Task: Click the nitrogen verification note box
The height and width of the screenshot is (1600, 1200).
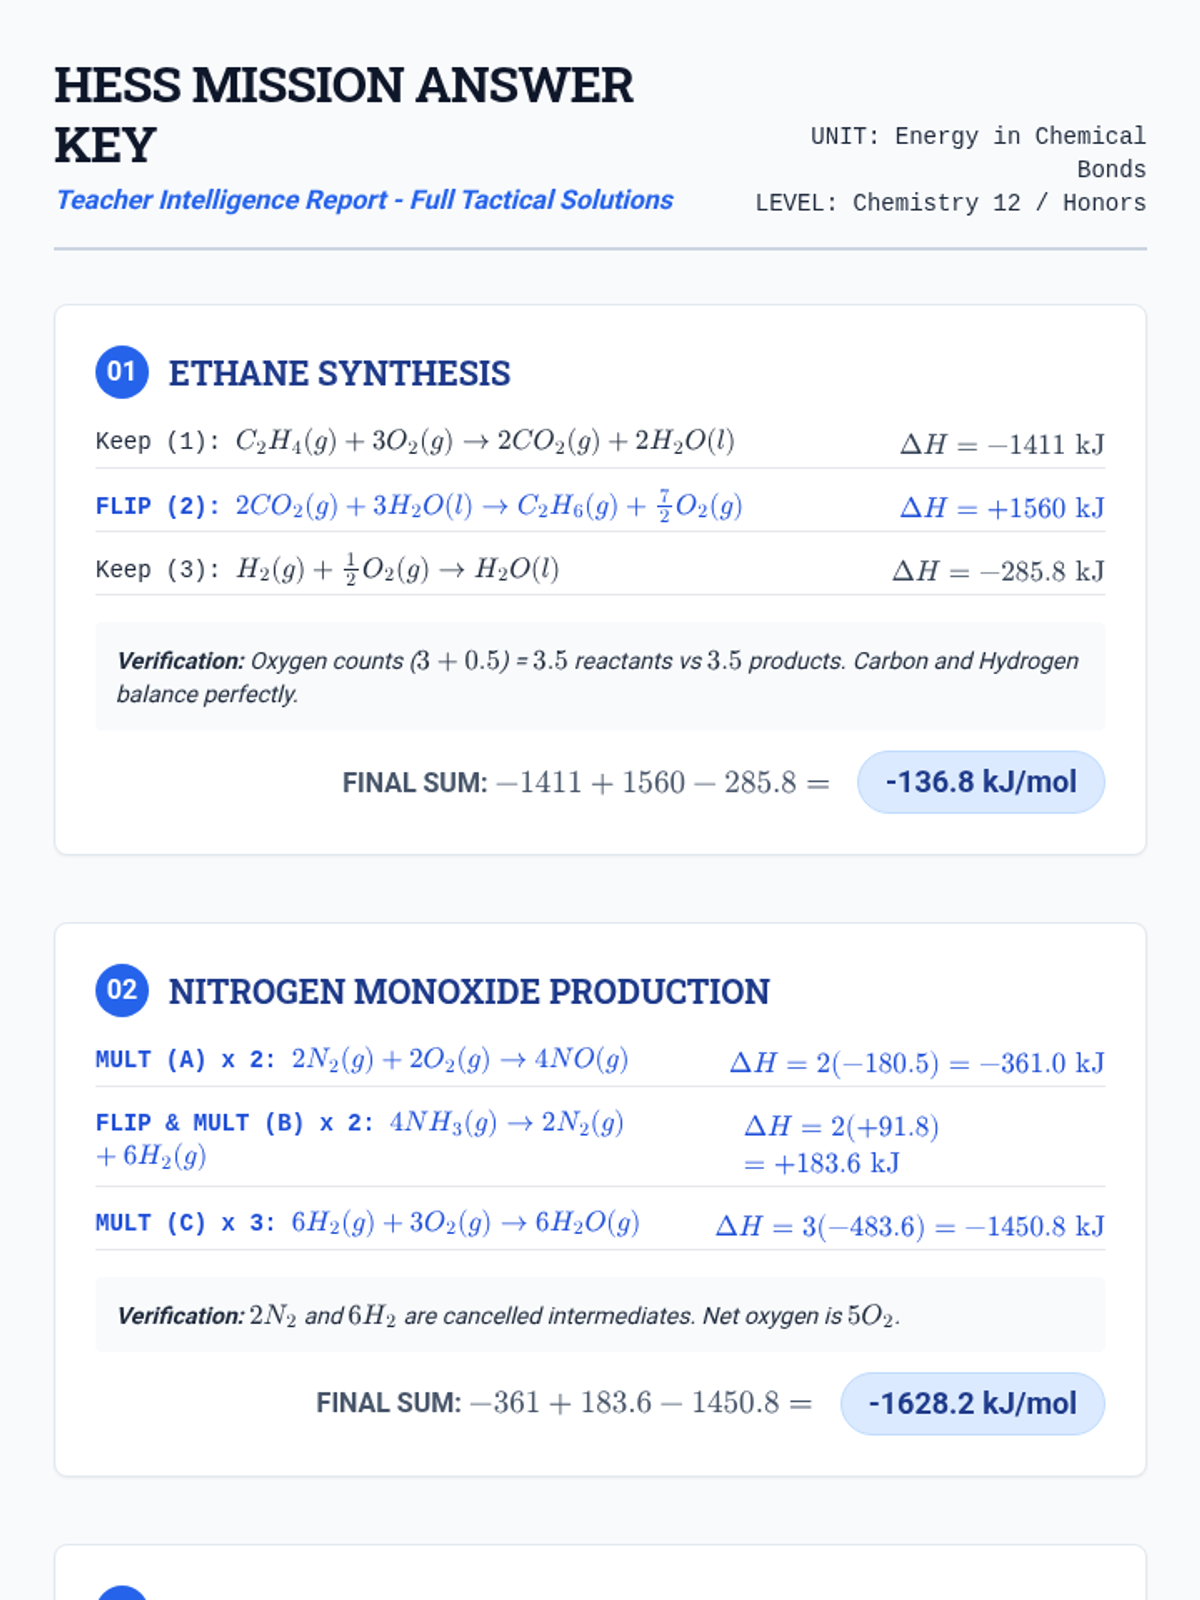Action: (x=600, y=1315)
